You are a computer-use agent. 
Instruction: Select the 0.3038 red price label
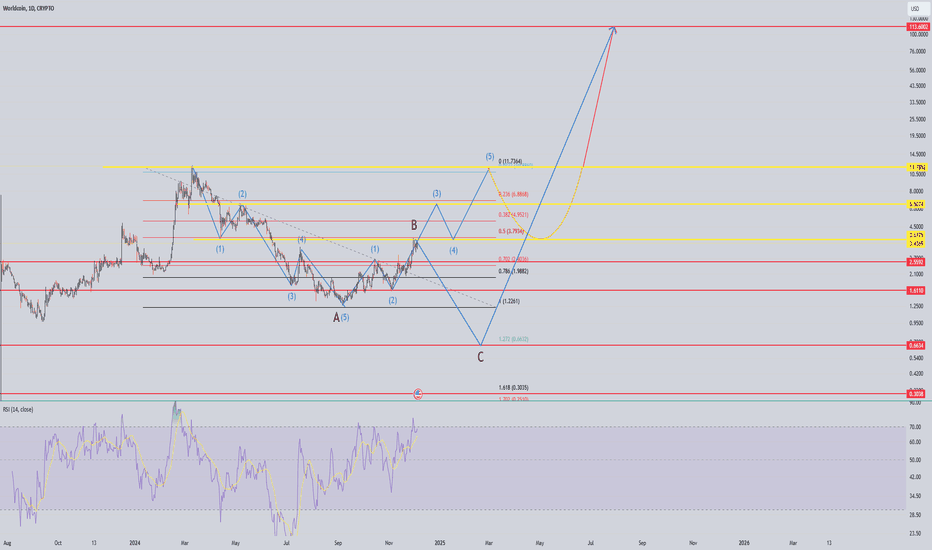(915, 394)
